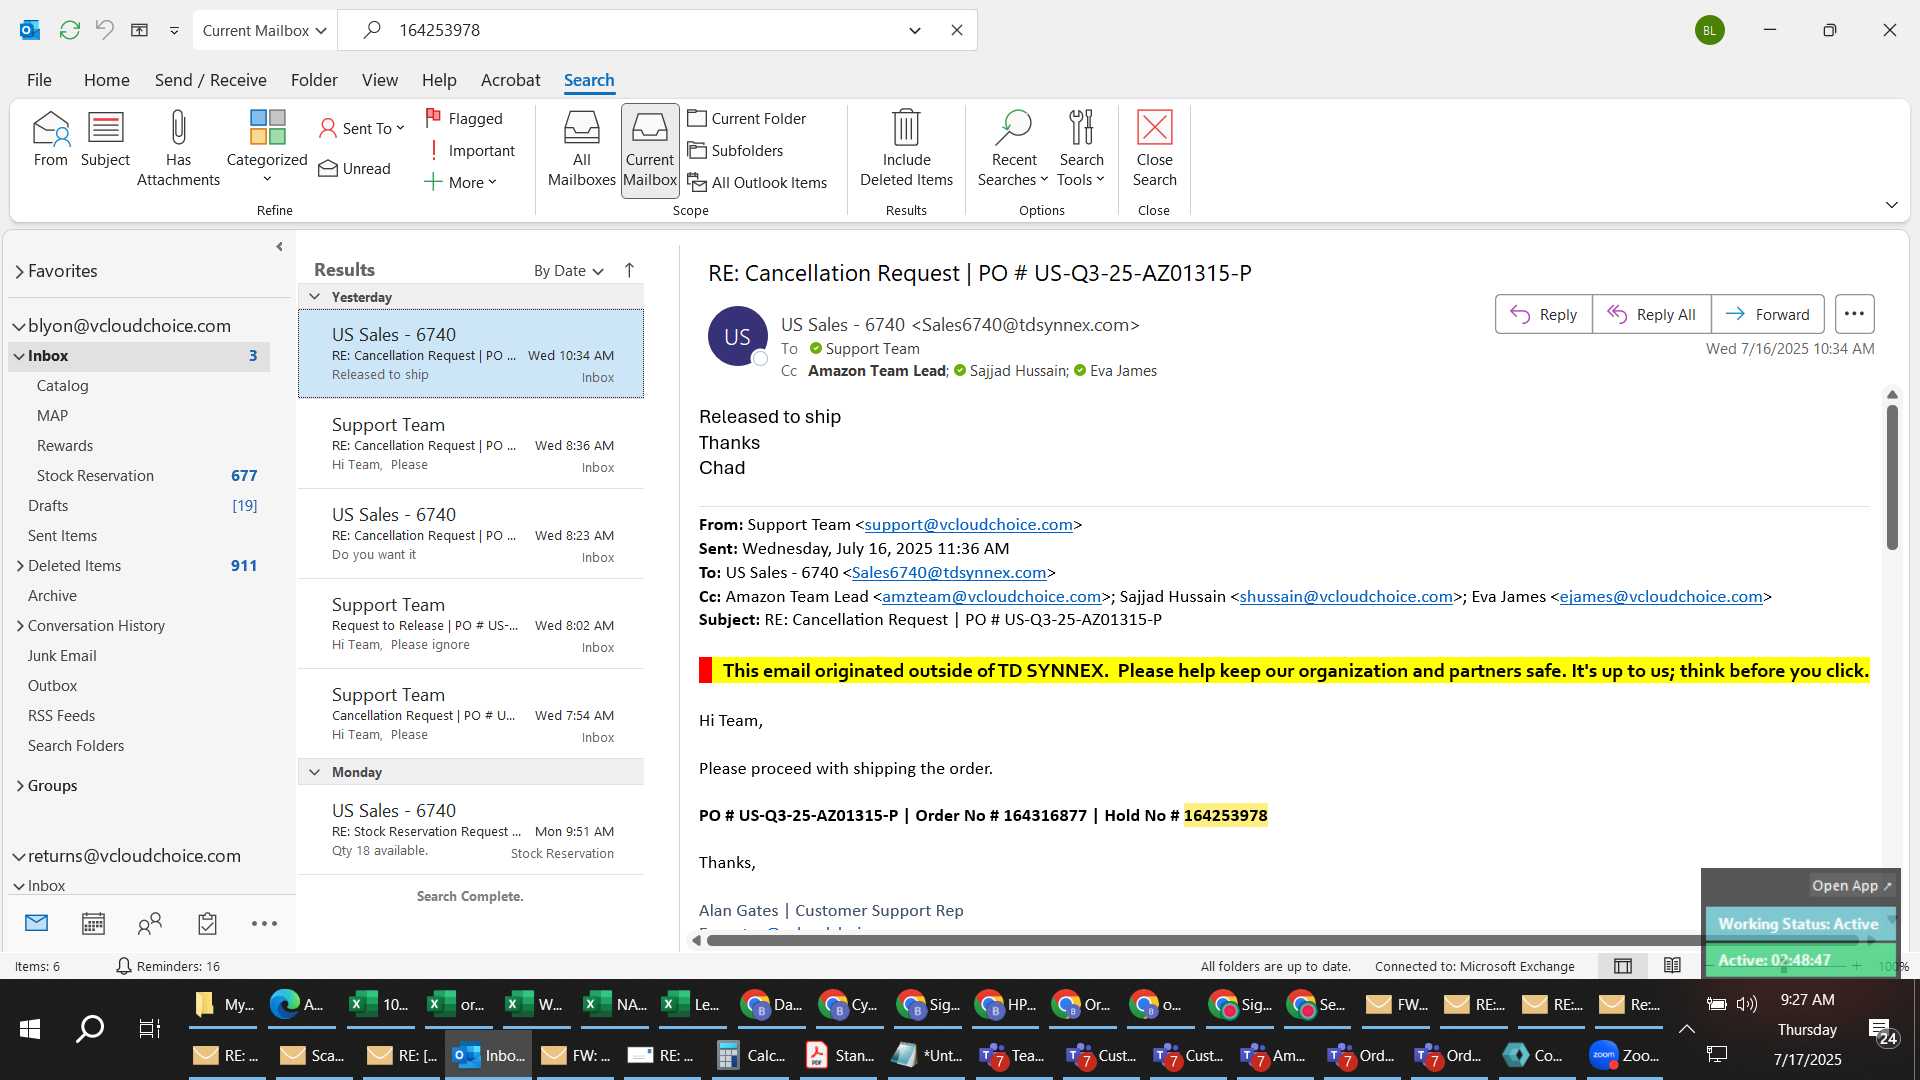The image size is (1920, 1080).
Task: Clear the search box with the X
Action: [957, 30]
